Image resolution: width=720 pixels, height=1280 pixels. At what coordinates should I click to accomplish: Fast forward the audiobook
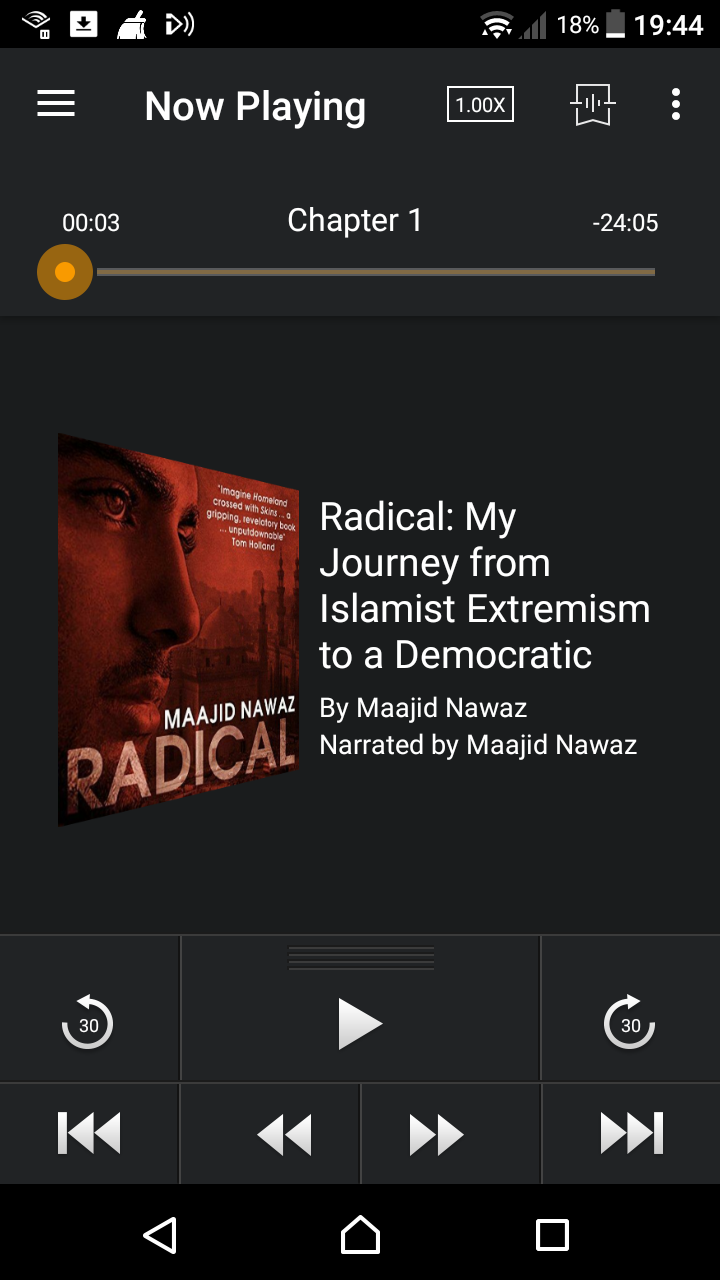pyautogui.click(x=437, y=1135)
